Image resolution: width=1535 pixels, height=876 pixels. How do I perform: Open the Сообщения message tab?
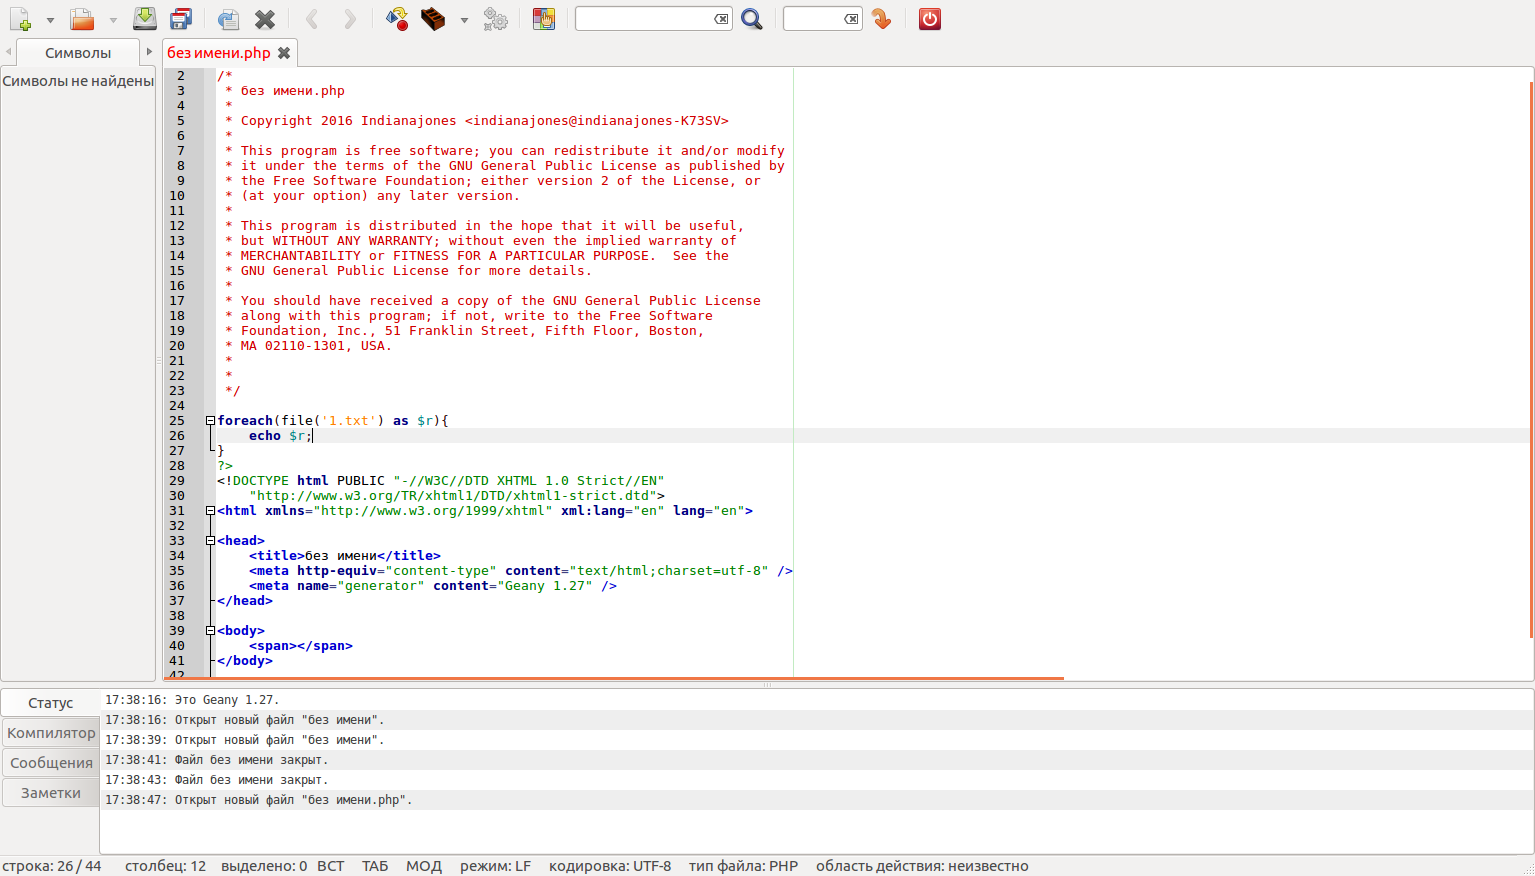coord(51,763)
